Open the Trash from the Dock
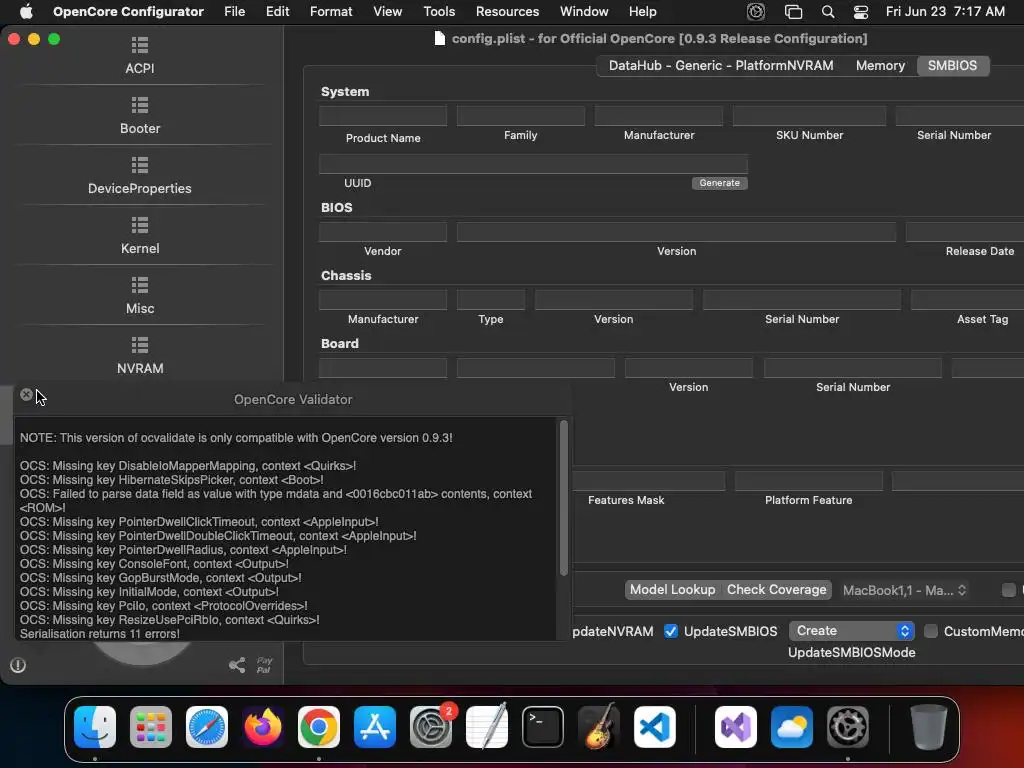The width and height of the screenshot is (1024, 768). 929,726
